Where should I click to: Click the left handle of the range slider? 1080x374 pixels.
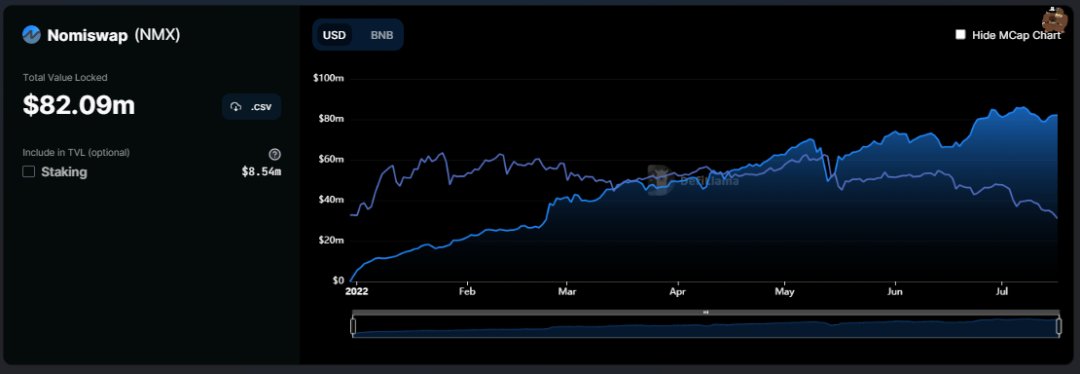[x=353, y=326]
